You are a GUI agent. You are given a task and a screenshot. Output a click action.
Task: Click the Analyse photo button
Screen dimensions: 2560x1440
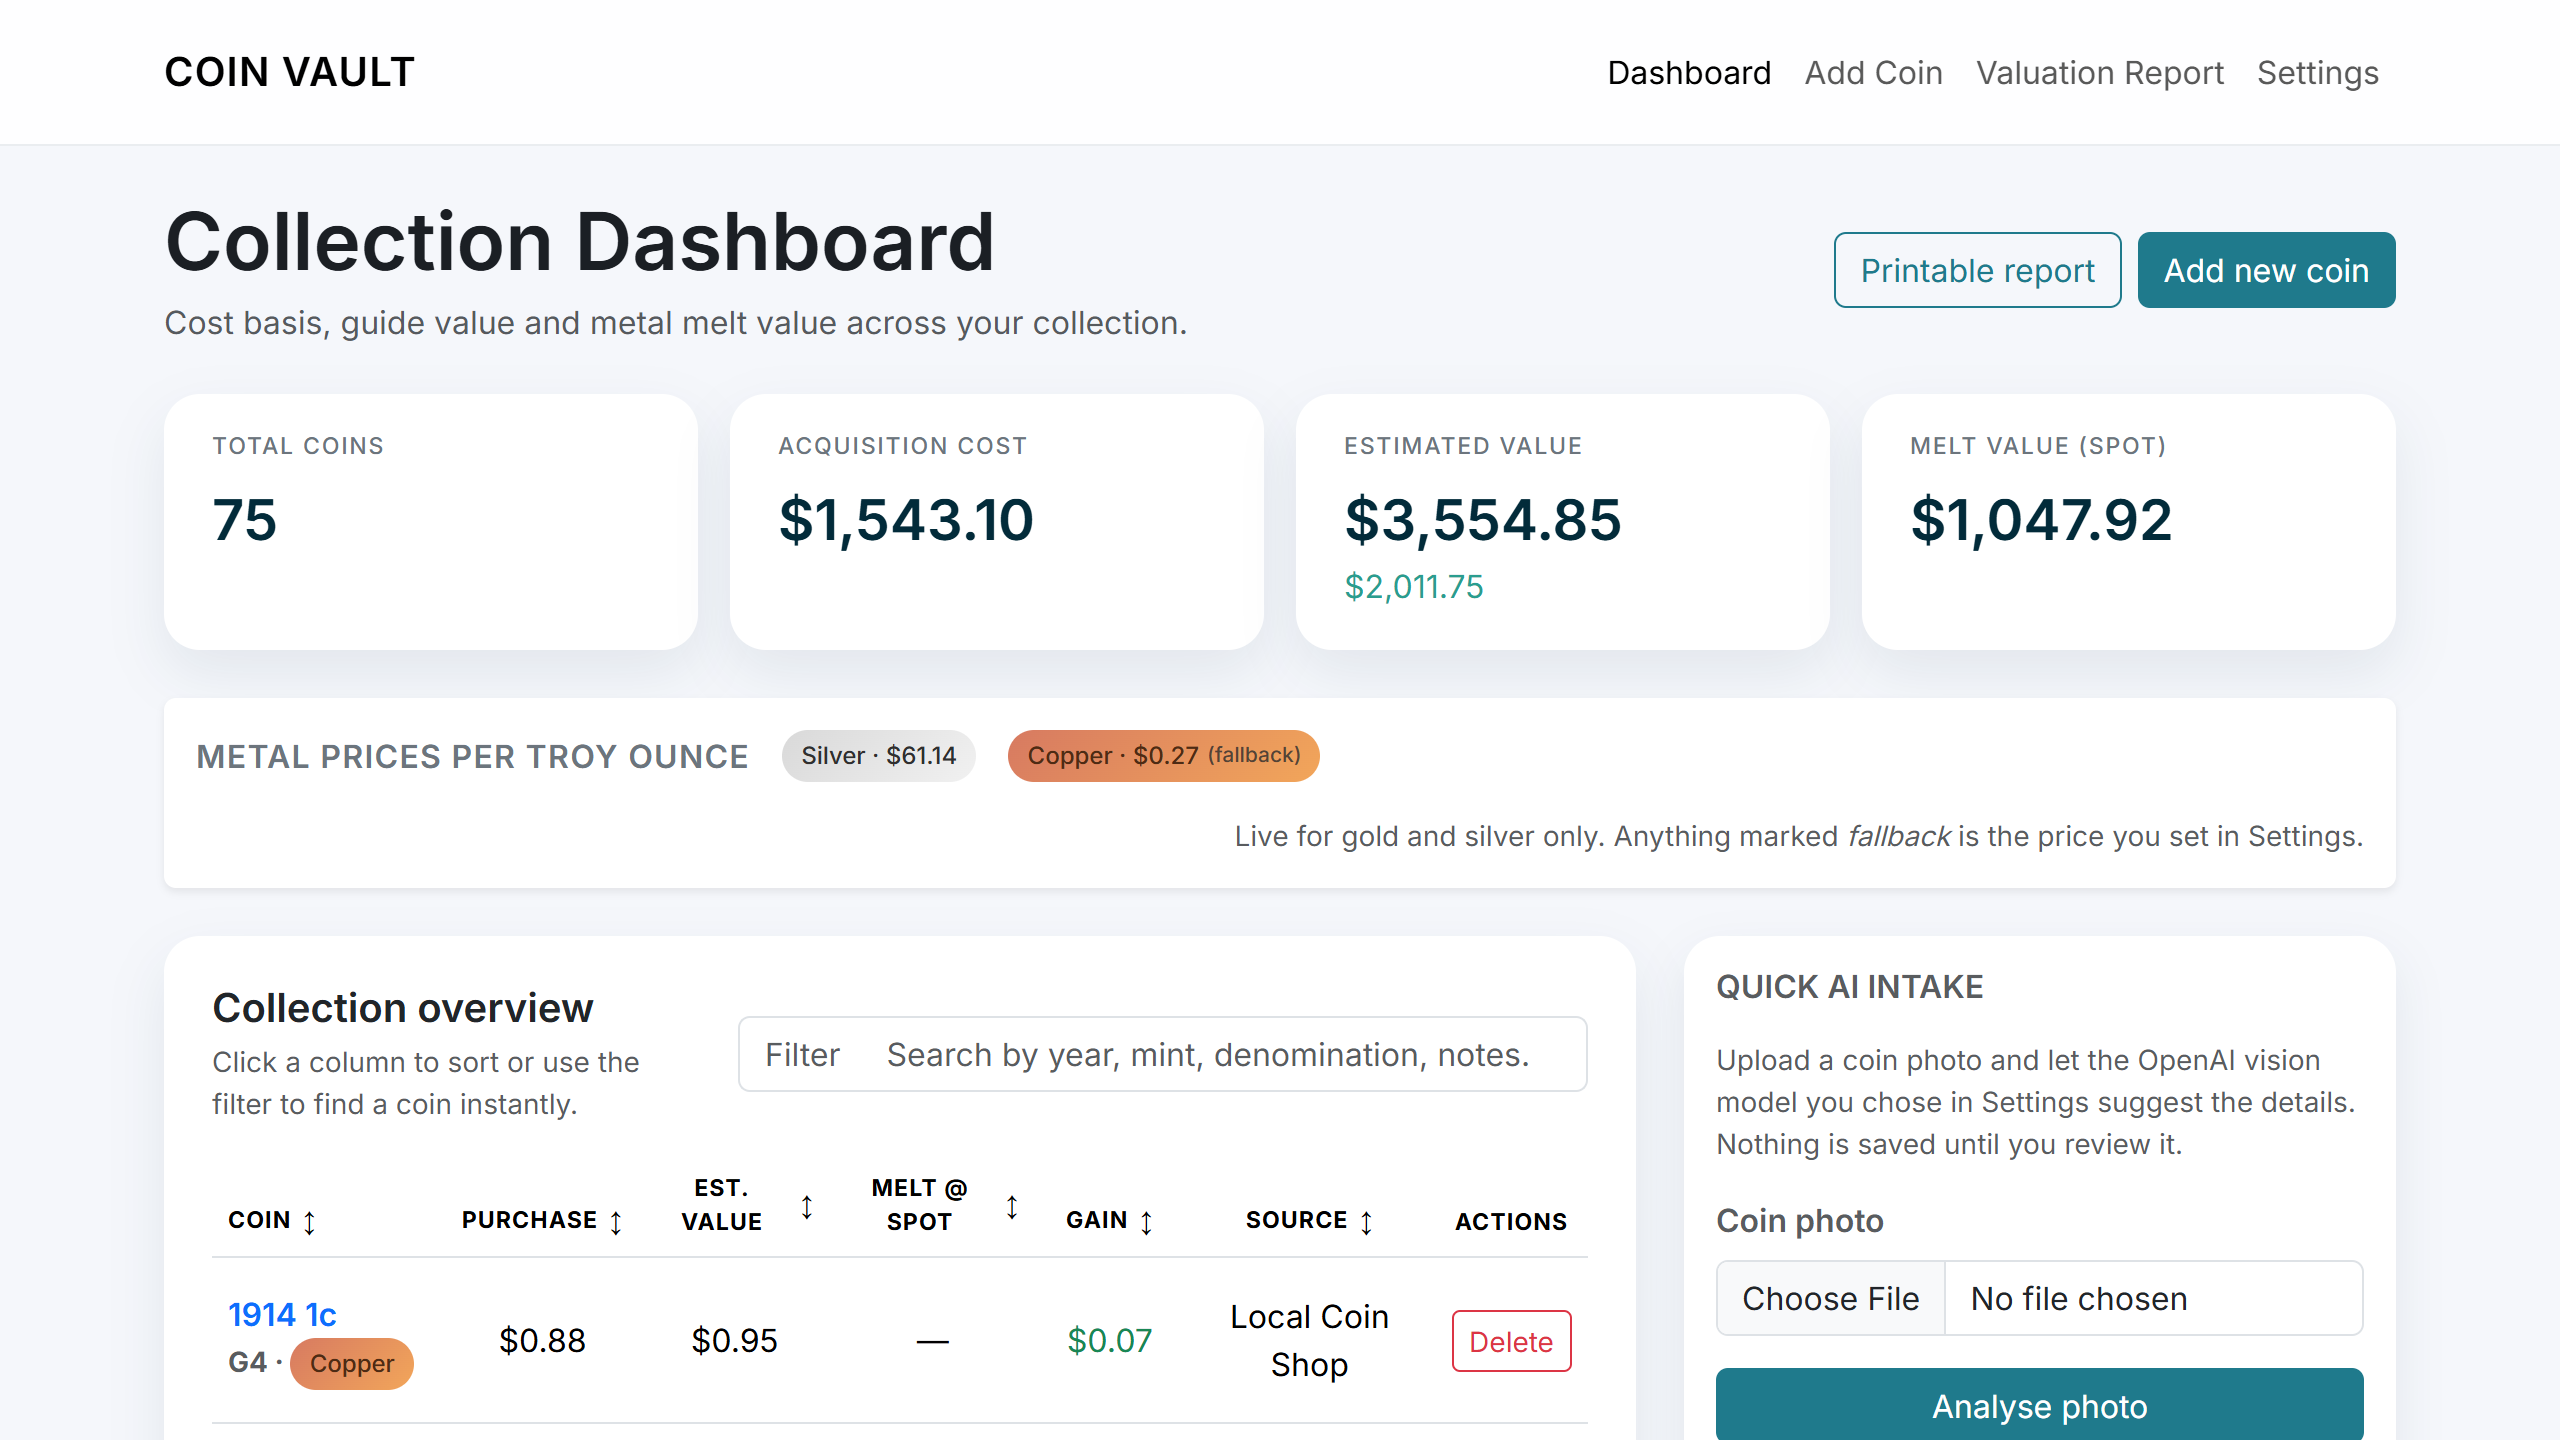coord(2039,1404)
